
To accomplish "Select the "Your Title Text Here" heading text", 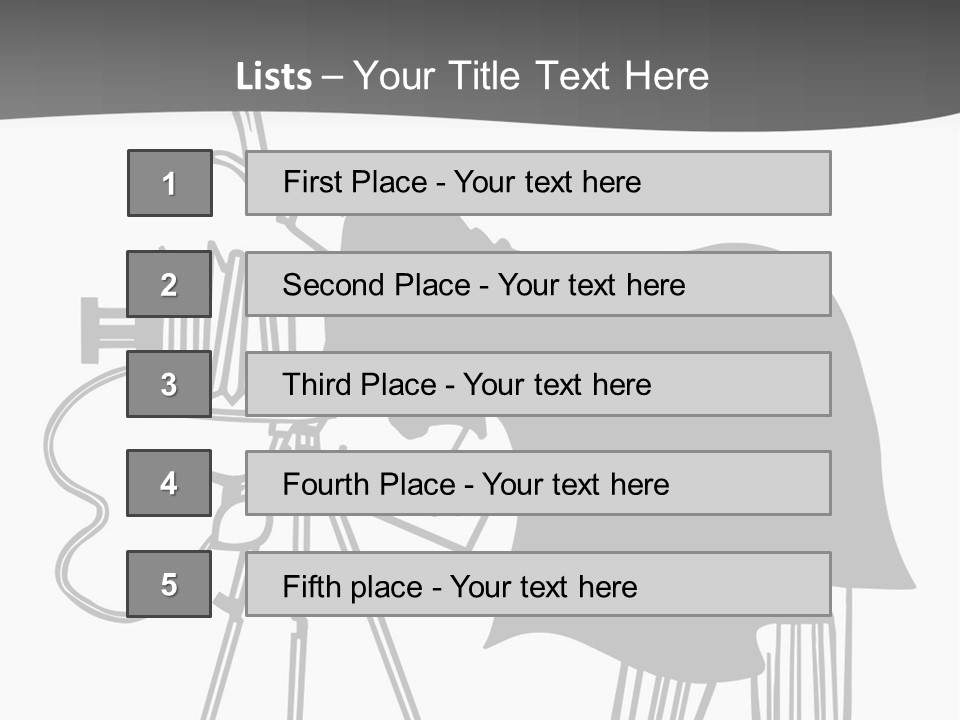I will click(531, 76).
